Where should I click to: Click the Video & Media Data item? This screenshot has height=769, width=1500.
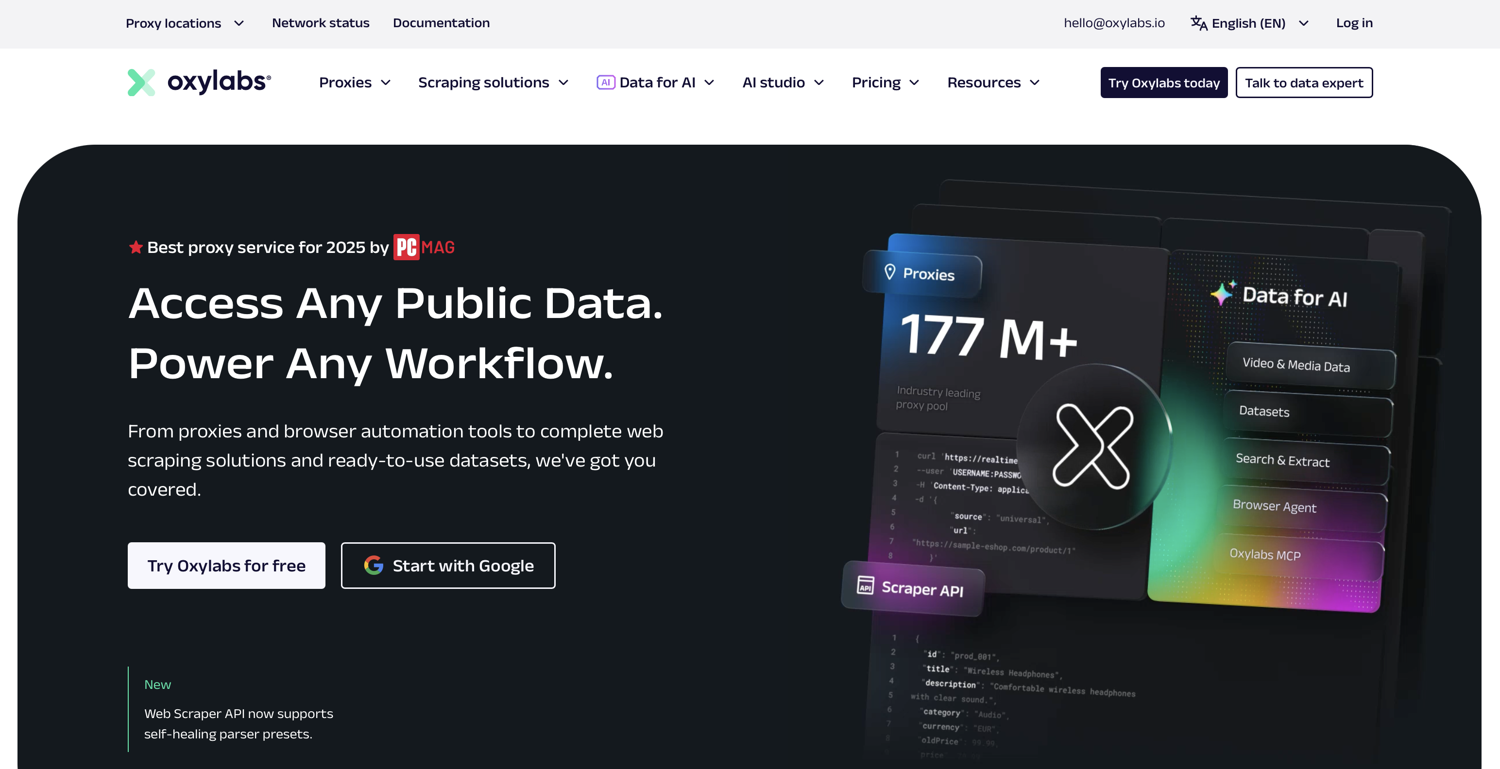[1310, 366]
